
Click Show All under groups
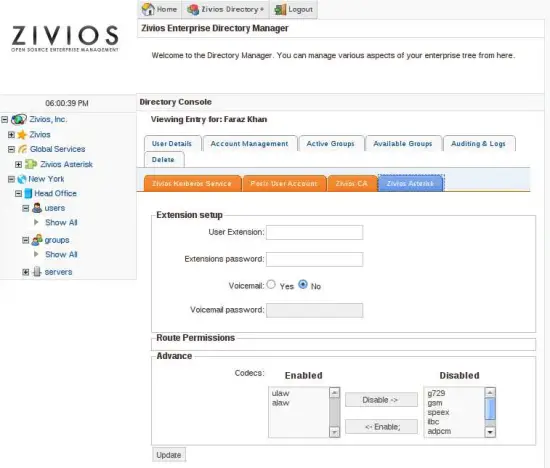pyautogui.click(x=61, y=254)
